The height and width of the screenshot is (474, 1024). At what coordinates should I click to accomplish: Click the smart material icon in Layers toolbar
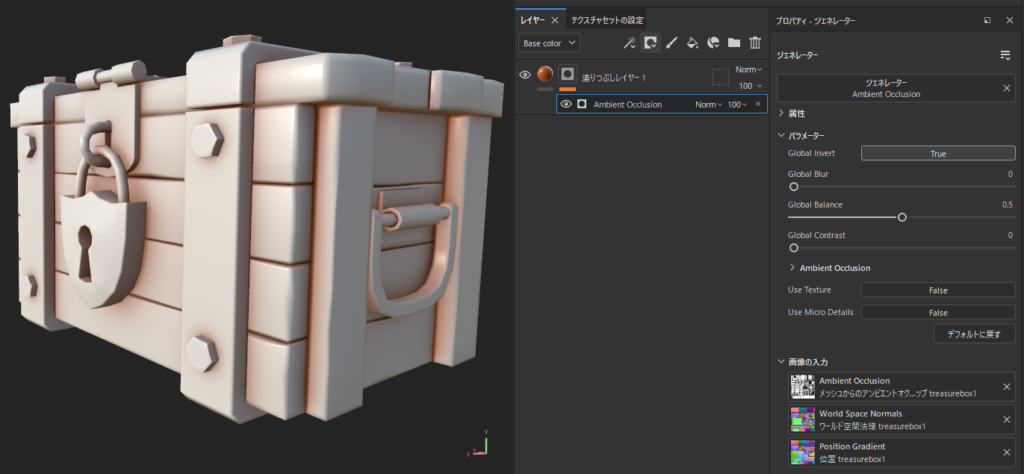point(713,43)
